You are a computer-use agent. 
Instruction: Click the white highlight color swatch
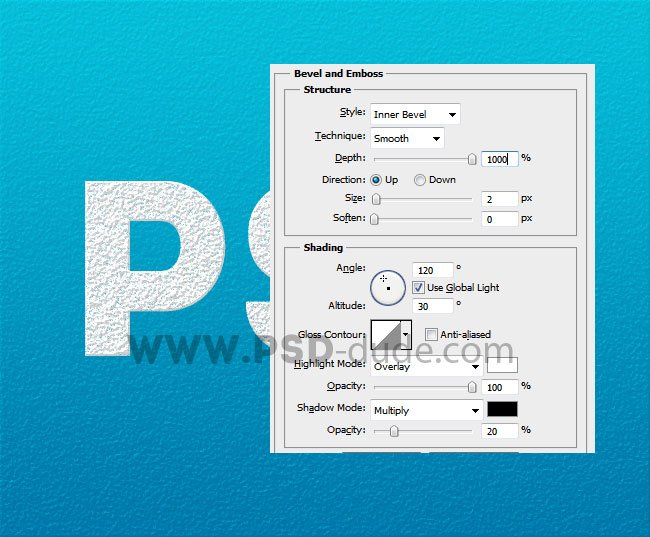(502, 365)
